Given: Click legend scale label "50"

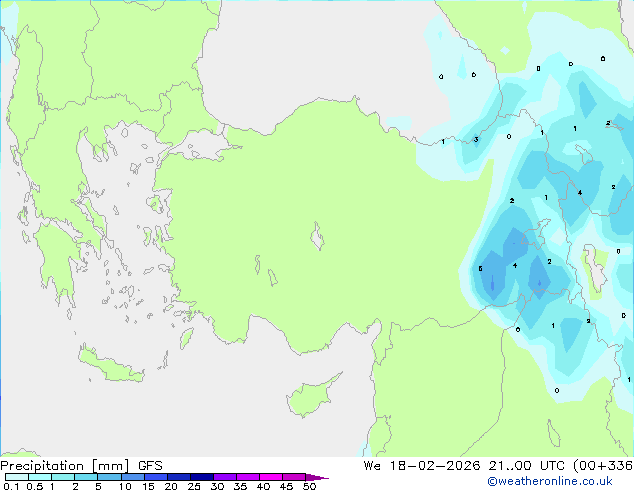Looking at the screenshot, I should [309, 486].
